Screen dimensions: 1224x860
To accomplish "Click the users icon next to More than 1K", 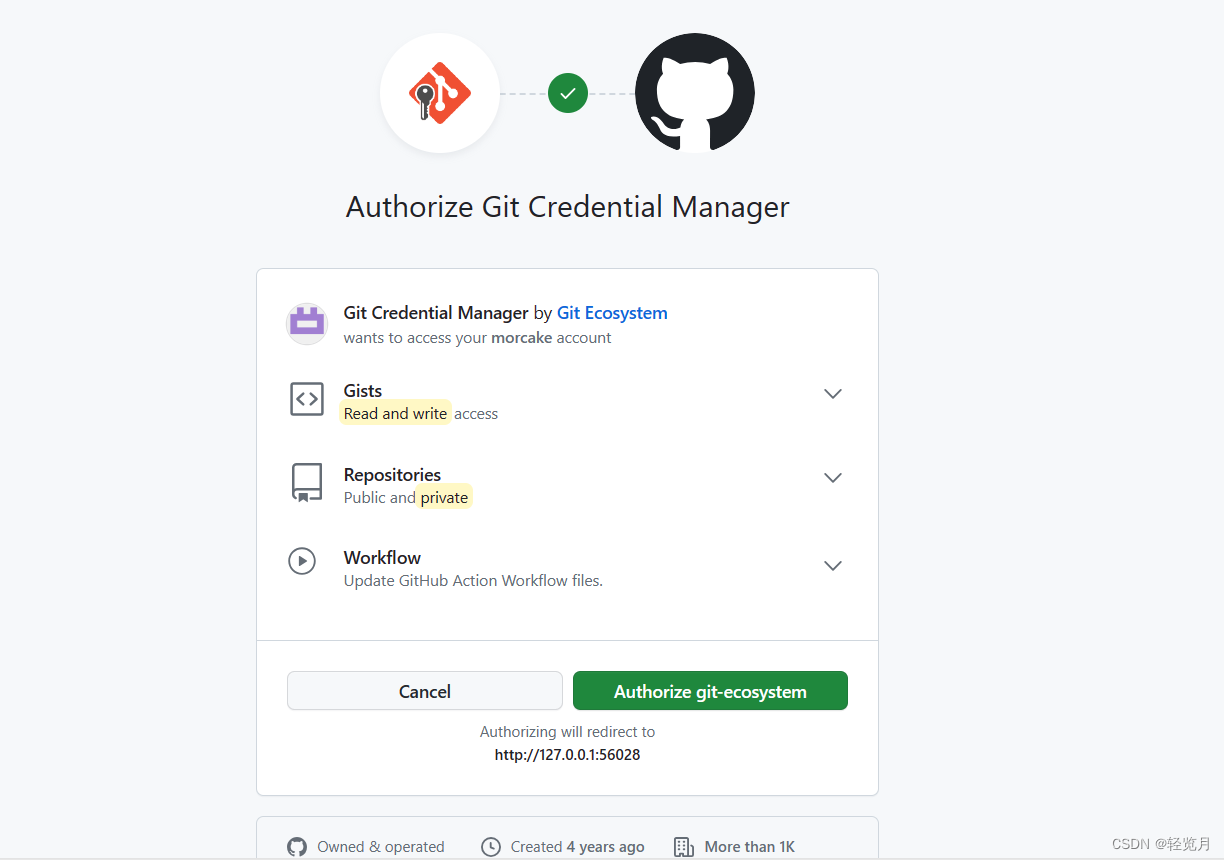I will pyautogui.click(x=684, y=846).
